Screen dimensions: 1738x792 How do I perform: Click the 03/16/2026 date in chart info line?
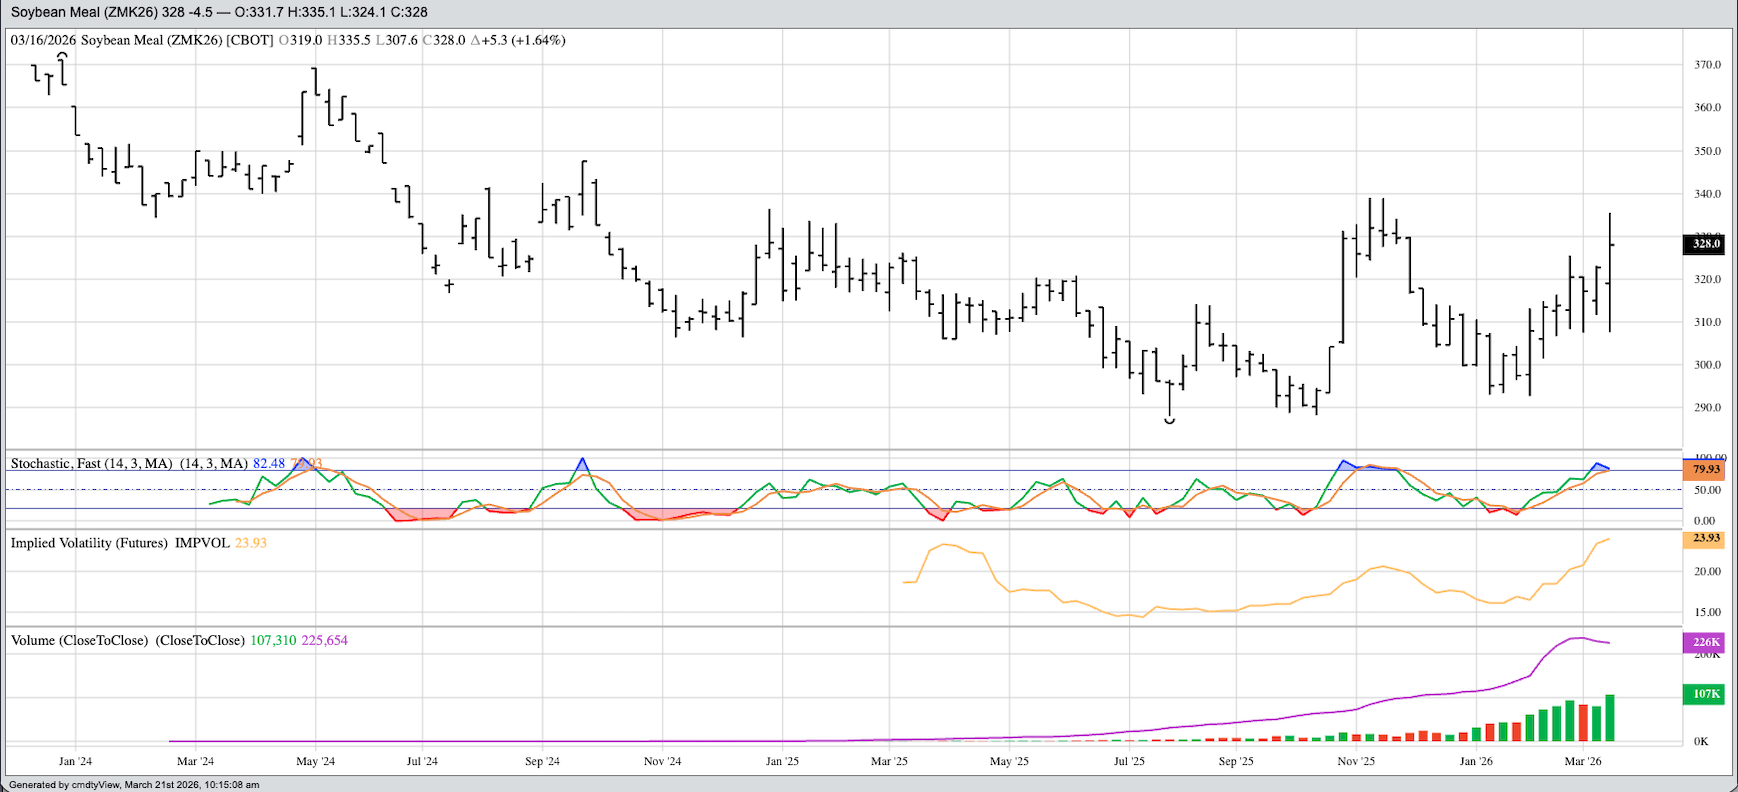coord(43,40)
